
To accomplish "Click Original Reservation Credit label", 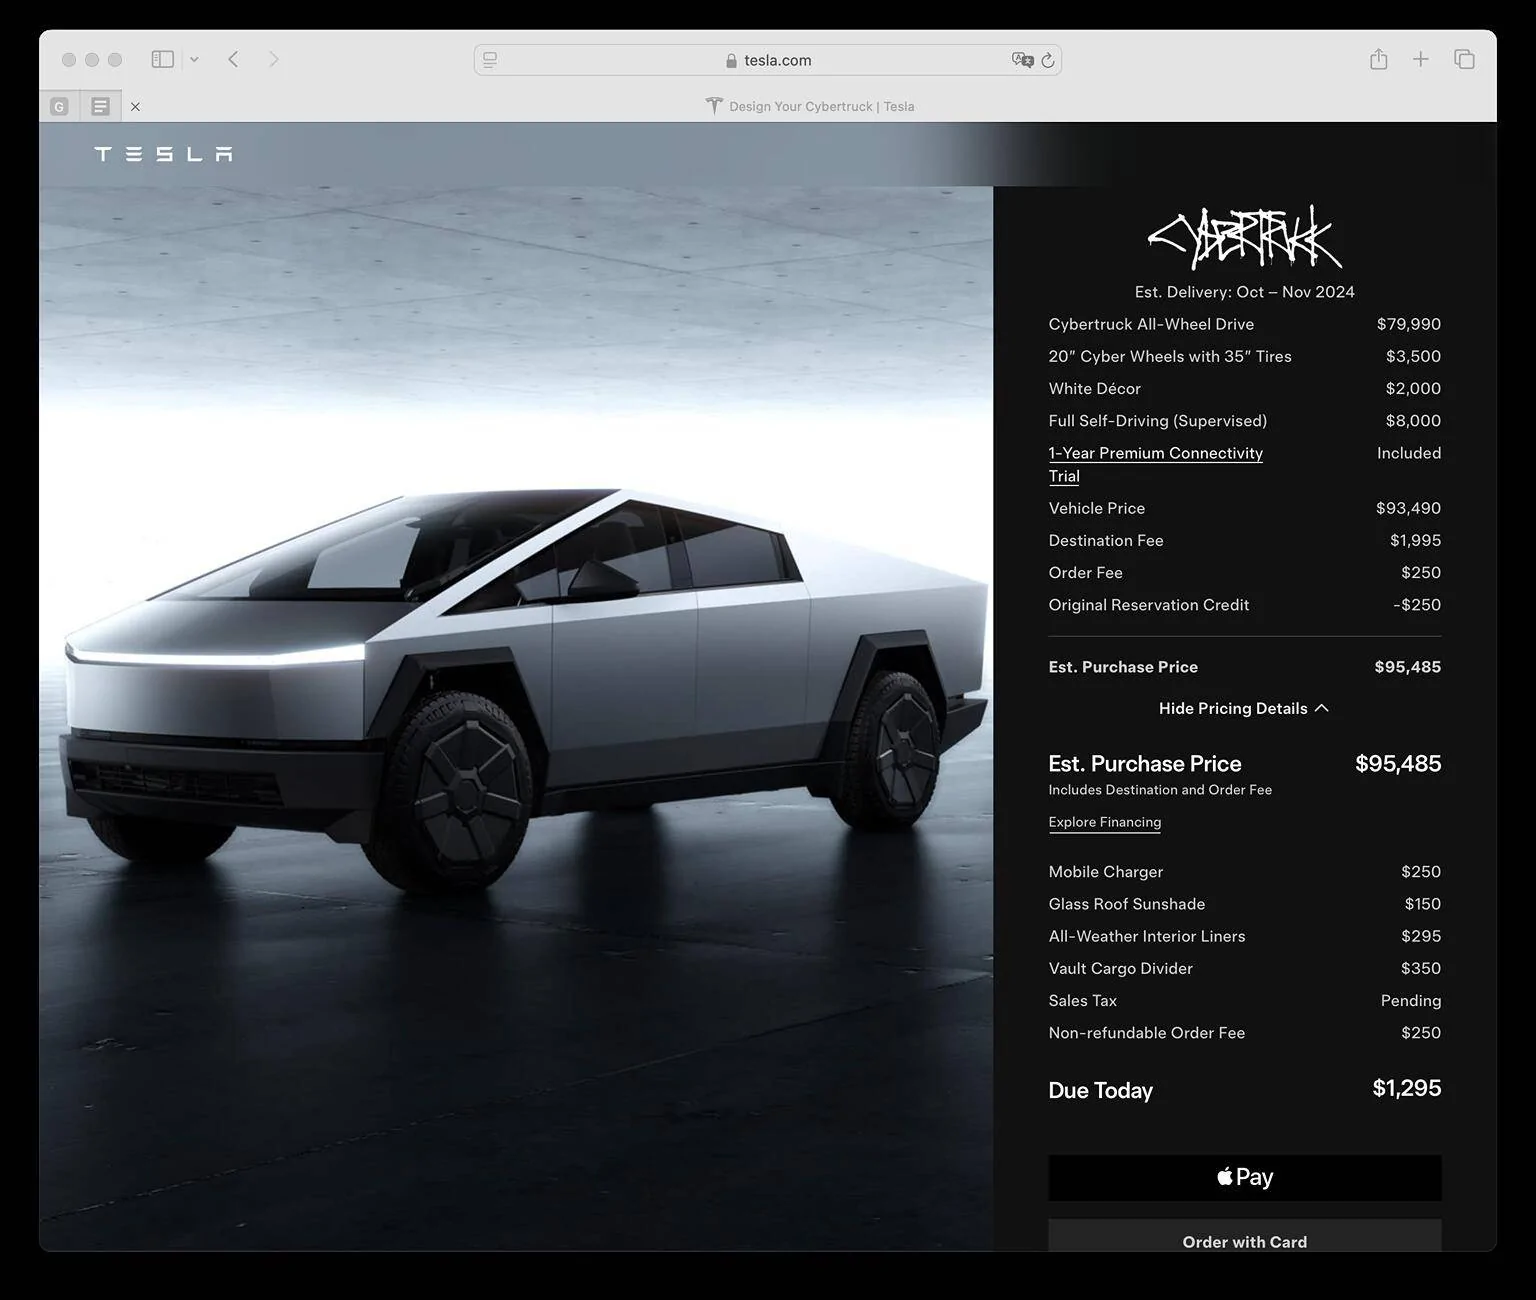I will [1148, 605].
